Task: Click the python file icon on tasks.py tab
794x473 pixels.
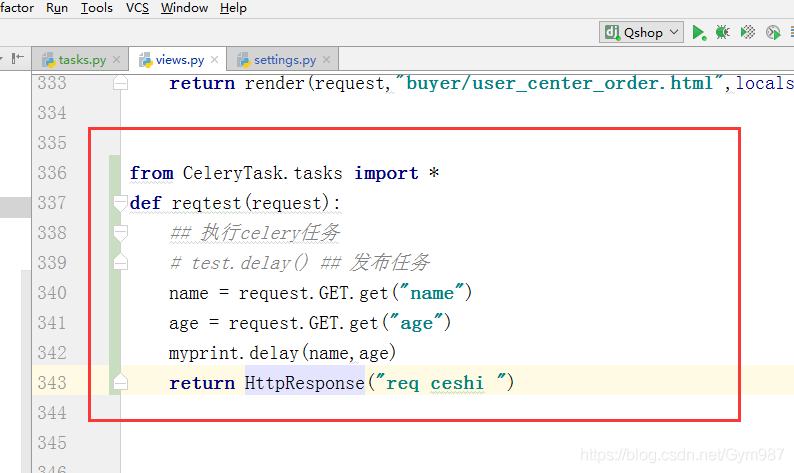Action: 48,60
